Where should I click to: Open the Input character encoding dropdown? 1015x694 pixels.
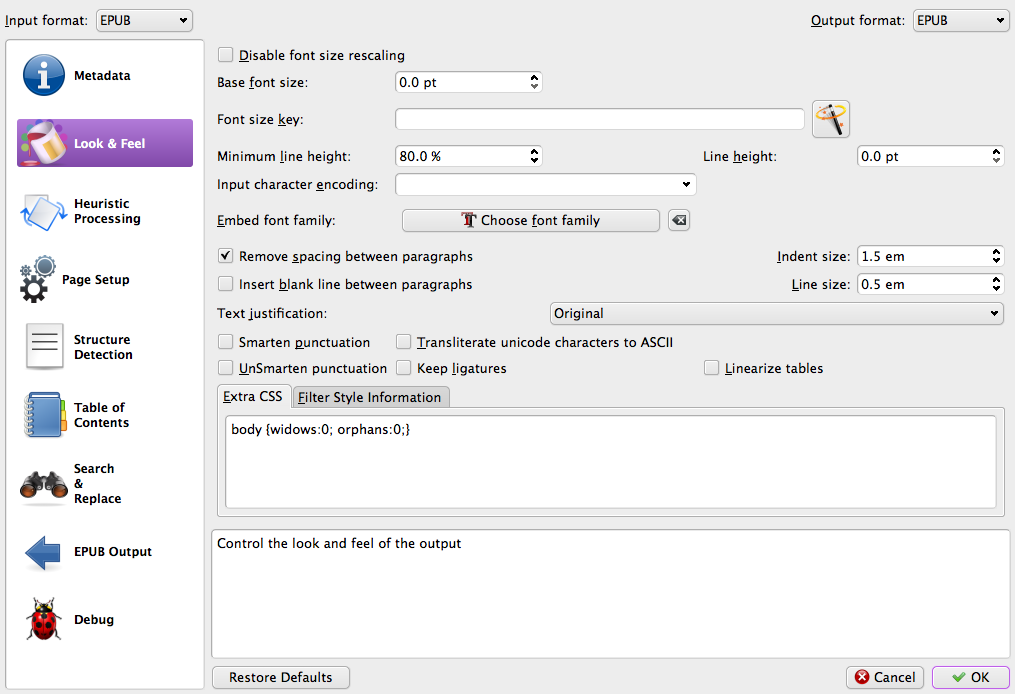tap(546, 184)
